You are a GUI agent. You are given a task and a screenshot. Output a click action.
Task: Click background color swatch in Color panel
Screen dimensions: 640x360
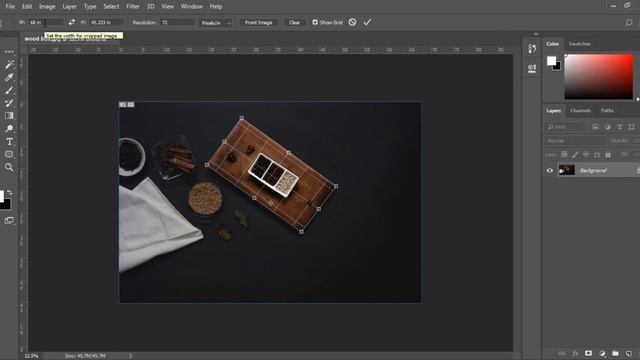(558, 67)
